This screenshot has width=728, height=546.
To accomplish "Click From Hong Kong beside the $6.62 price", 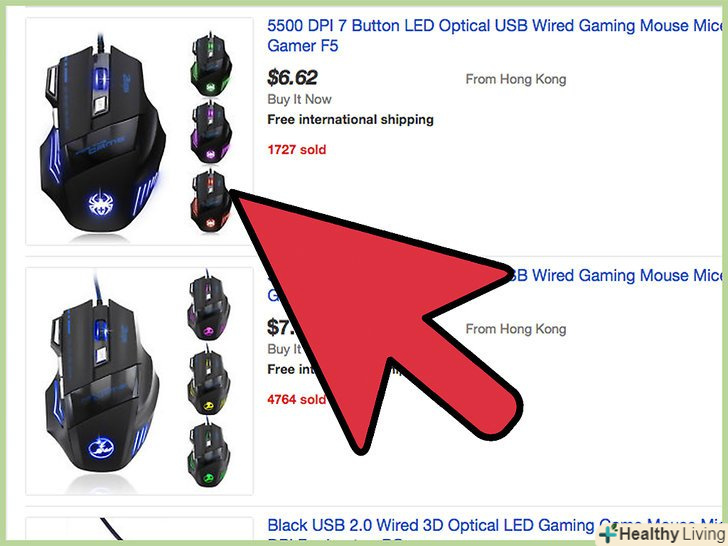I will coord(516,79).
